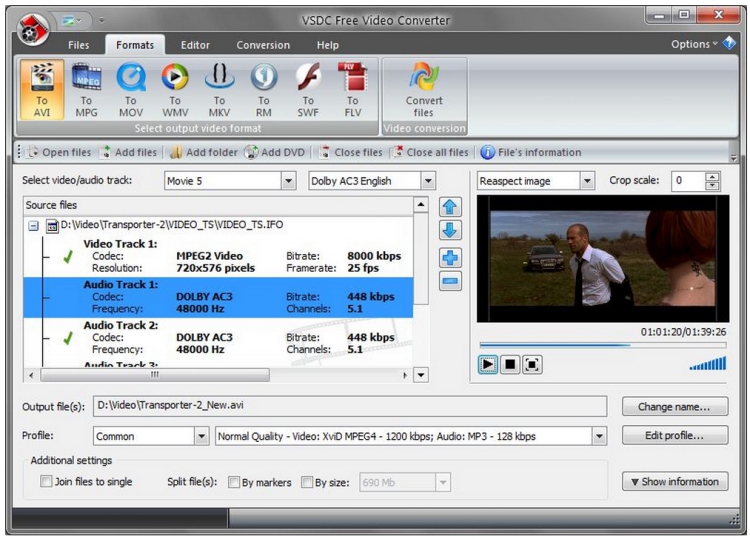Select the To AVI output format
Image resolution: width=750 pixels, height=539 pixels.
pos(42,90)
